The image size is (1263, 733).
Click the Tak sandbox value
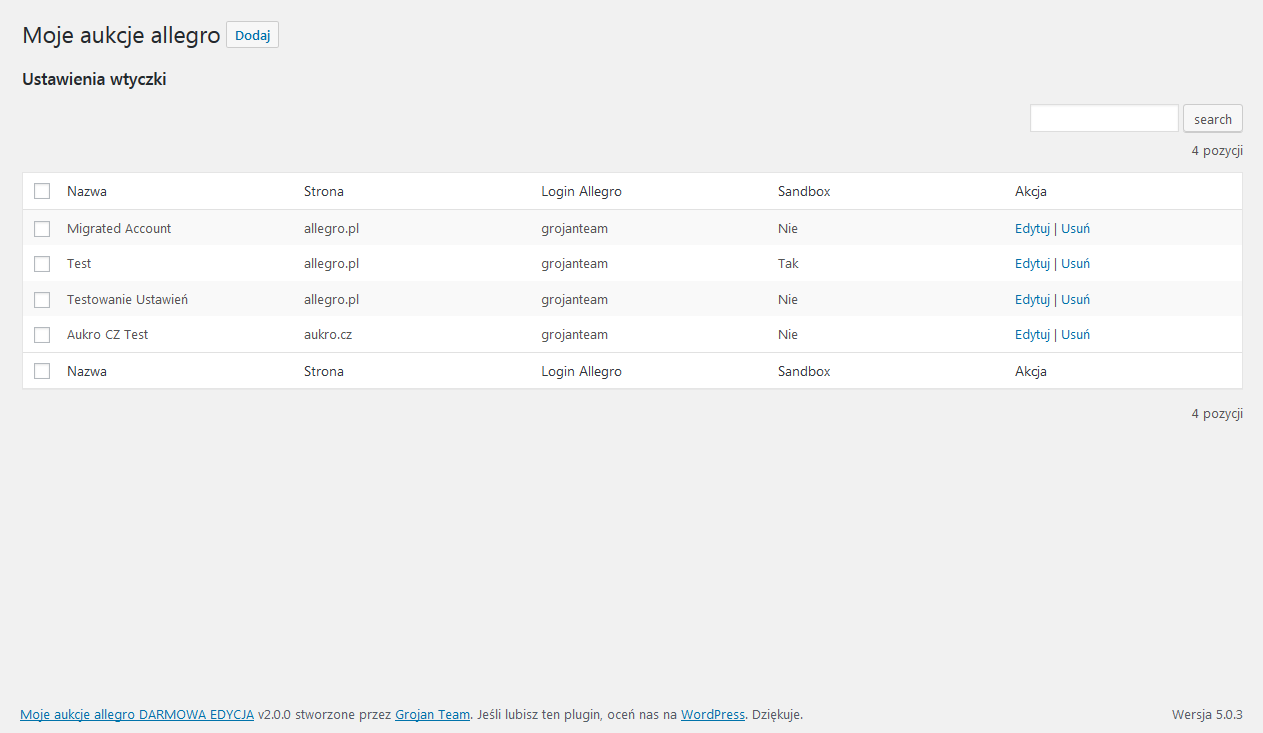(788, 264)
